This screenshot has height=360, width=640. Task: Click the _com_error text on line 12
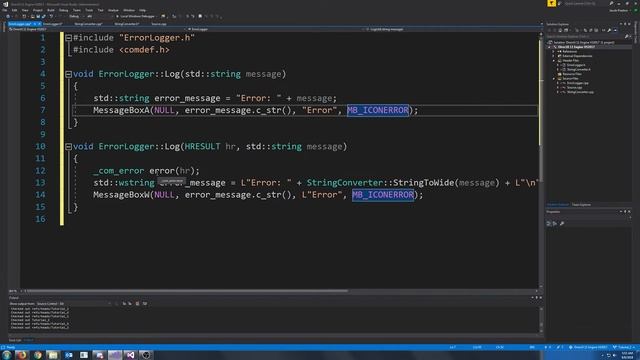pos(119,171)
